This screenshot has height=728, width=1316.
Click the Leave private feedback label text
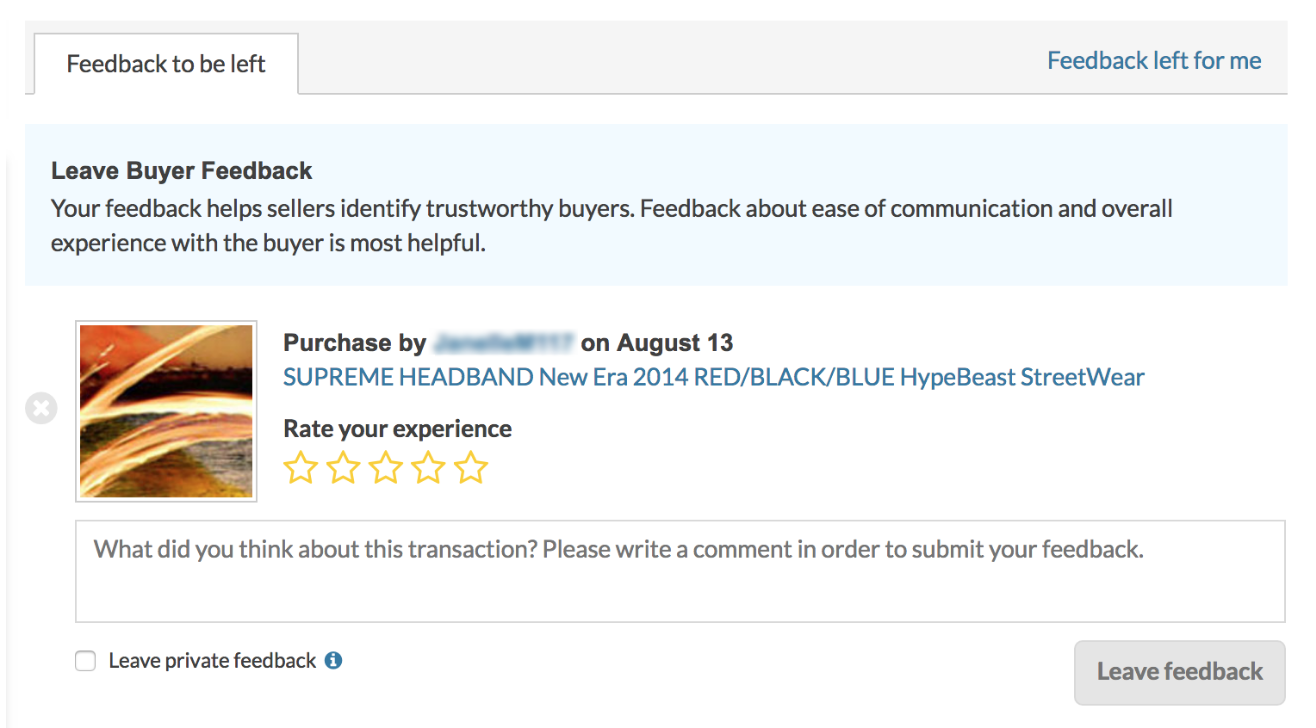(212, 661)
